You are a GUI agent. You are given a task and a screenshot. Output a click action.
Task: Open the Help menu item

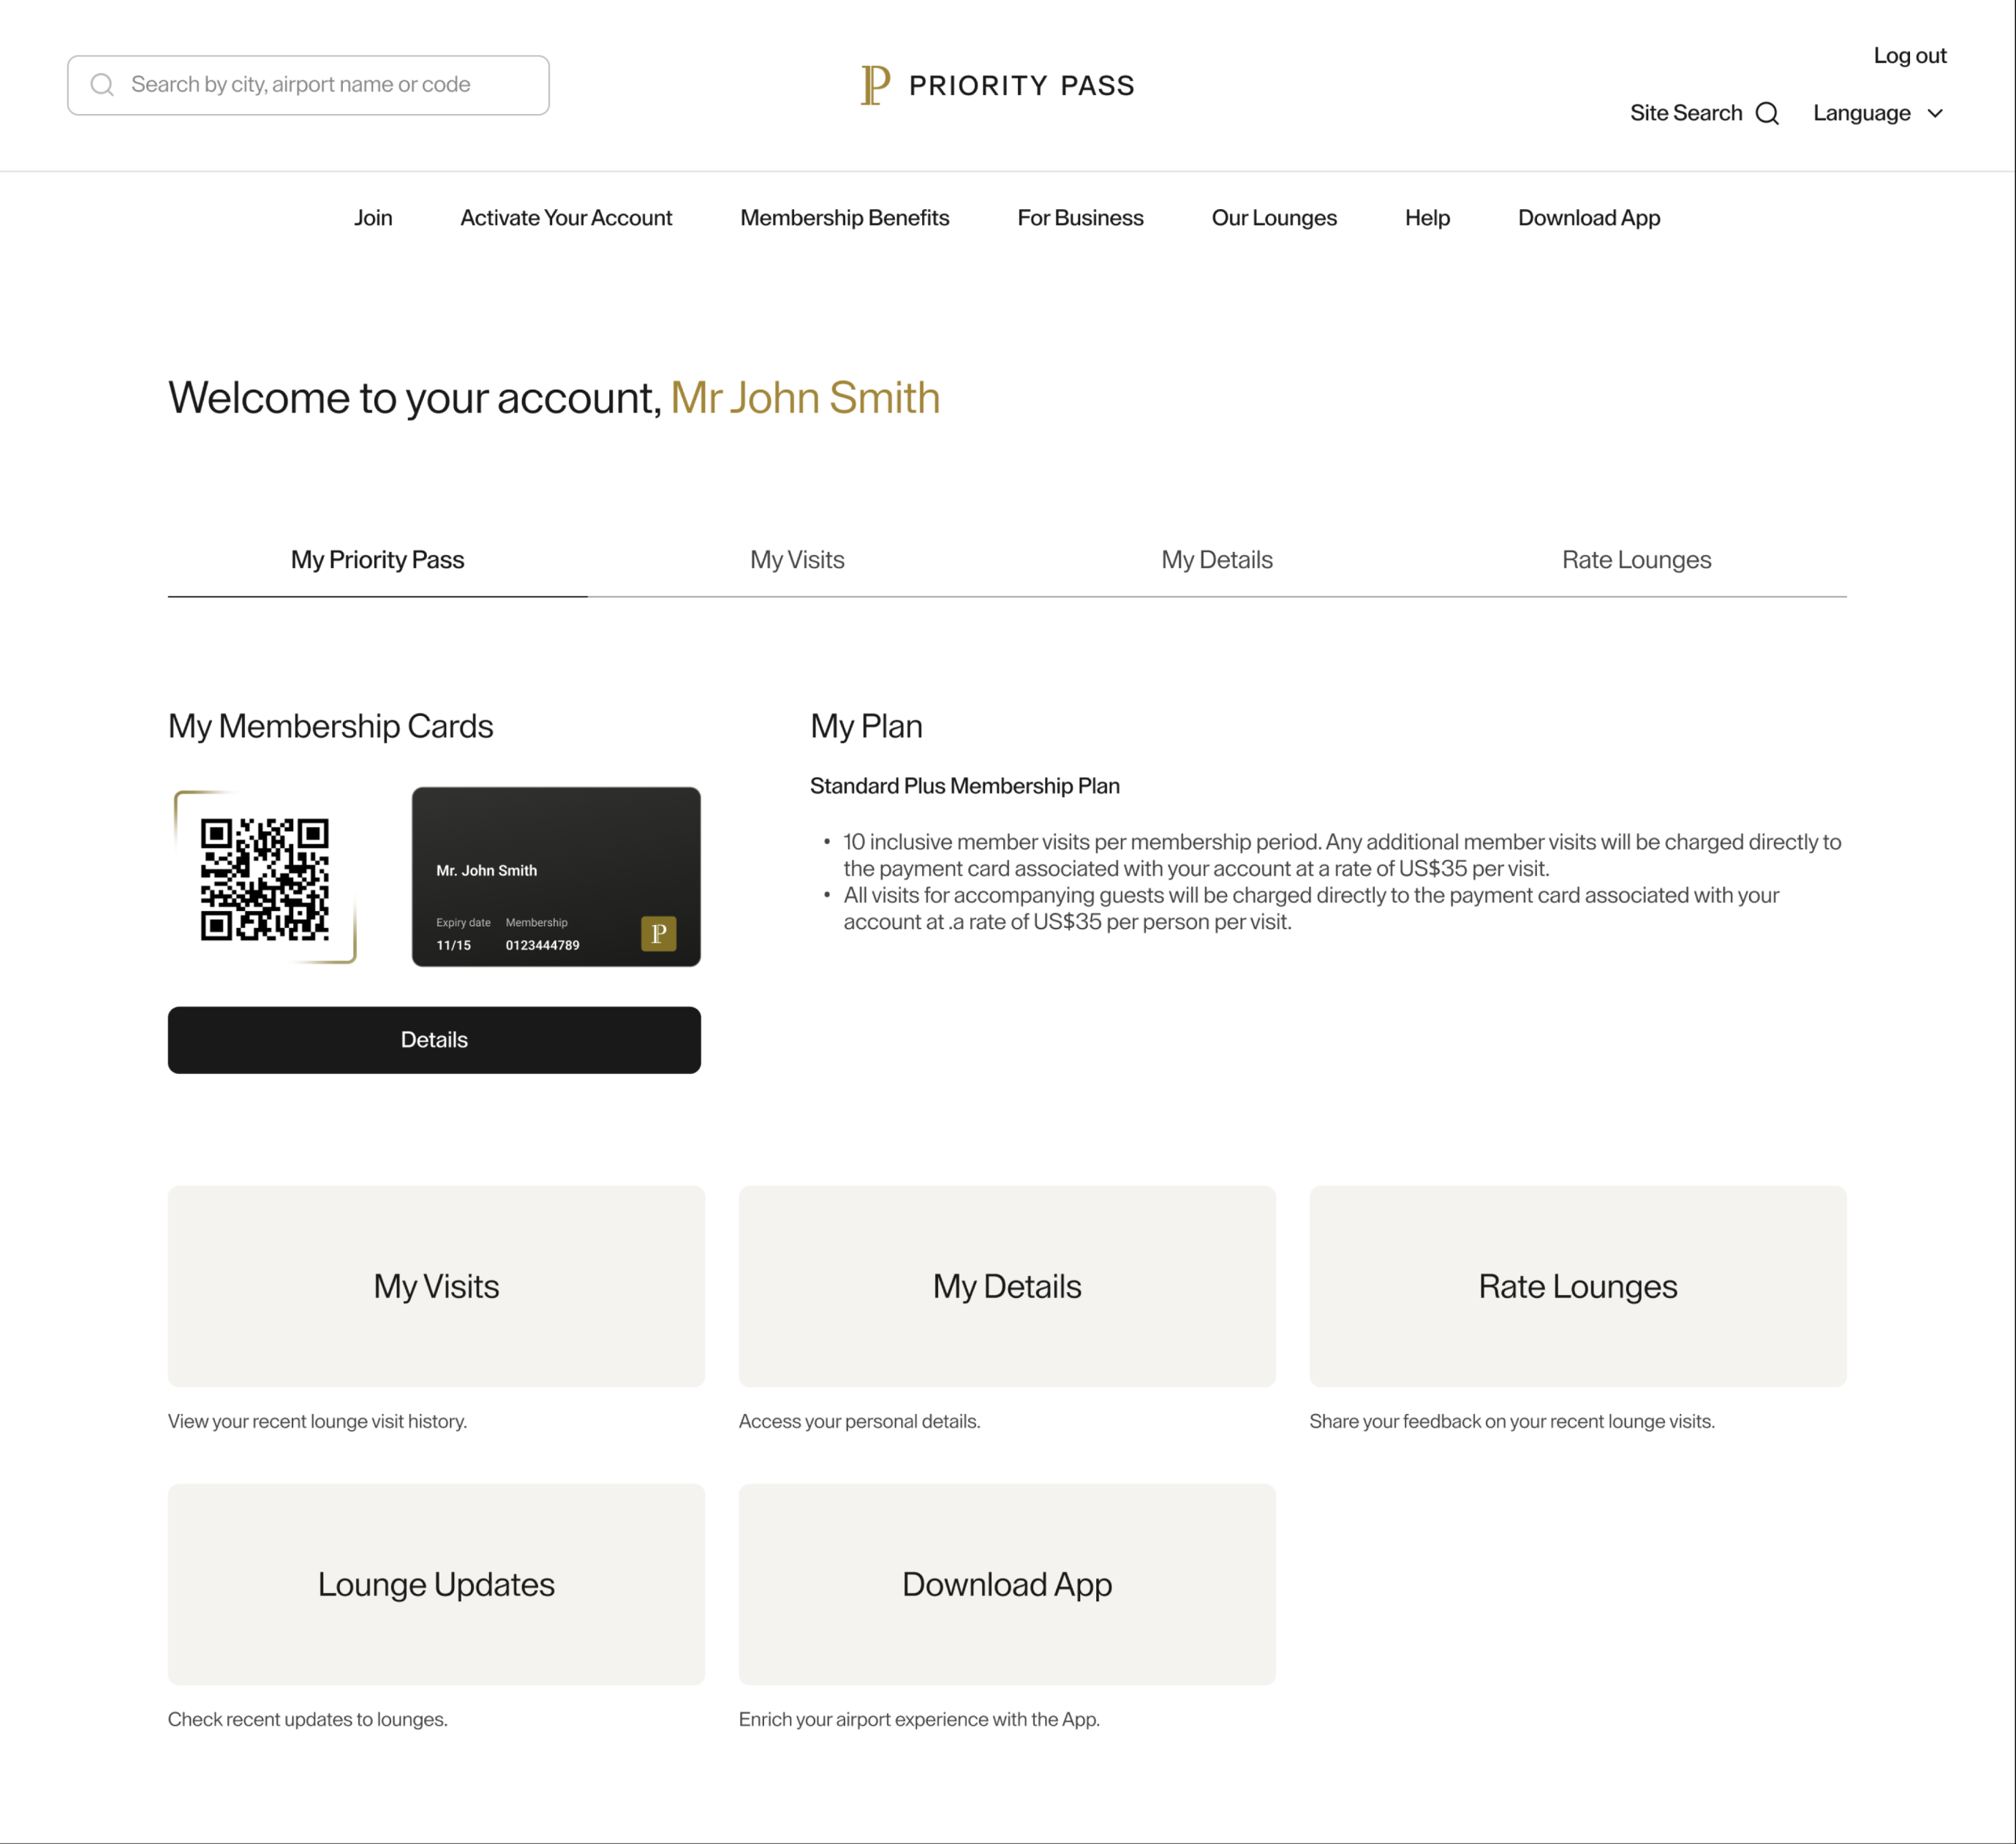point(1427,218)
